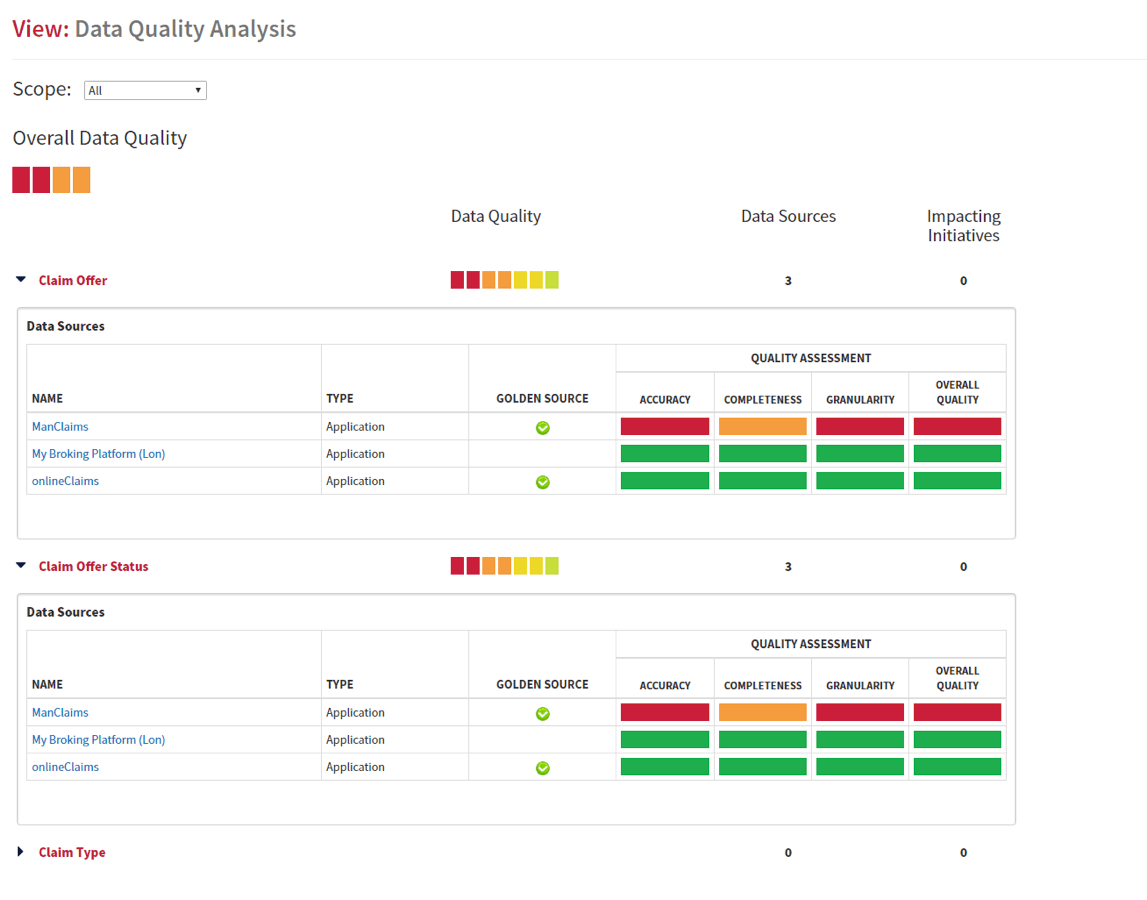
Task: Click My Broking Platform Overall Quality bar under Claim Offer
Action: click(958, 454)
